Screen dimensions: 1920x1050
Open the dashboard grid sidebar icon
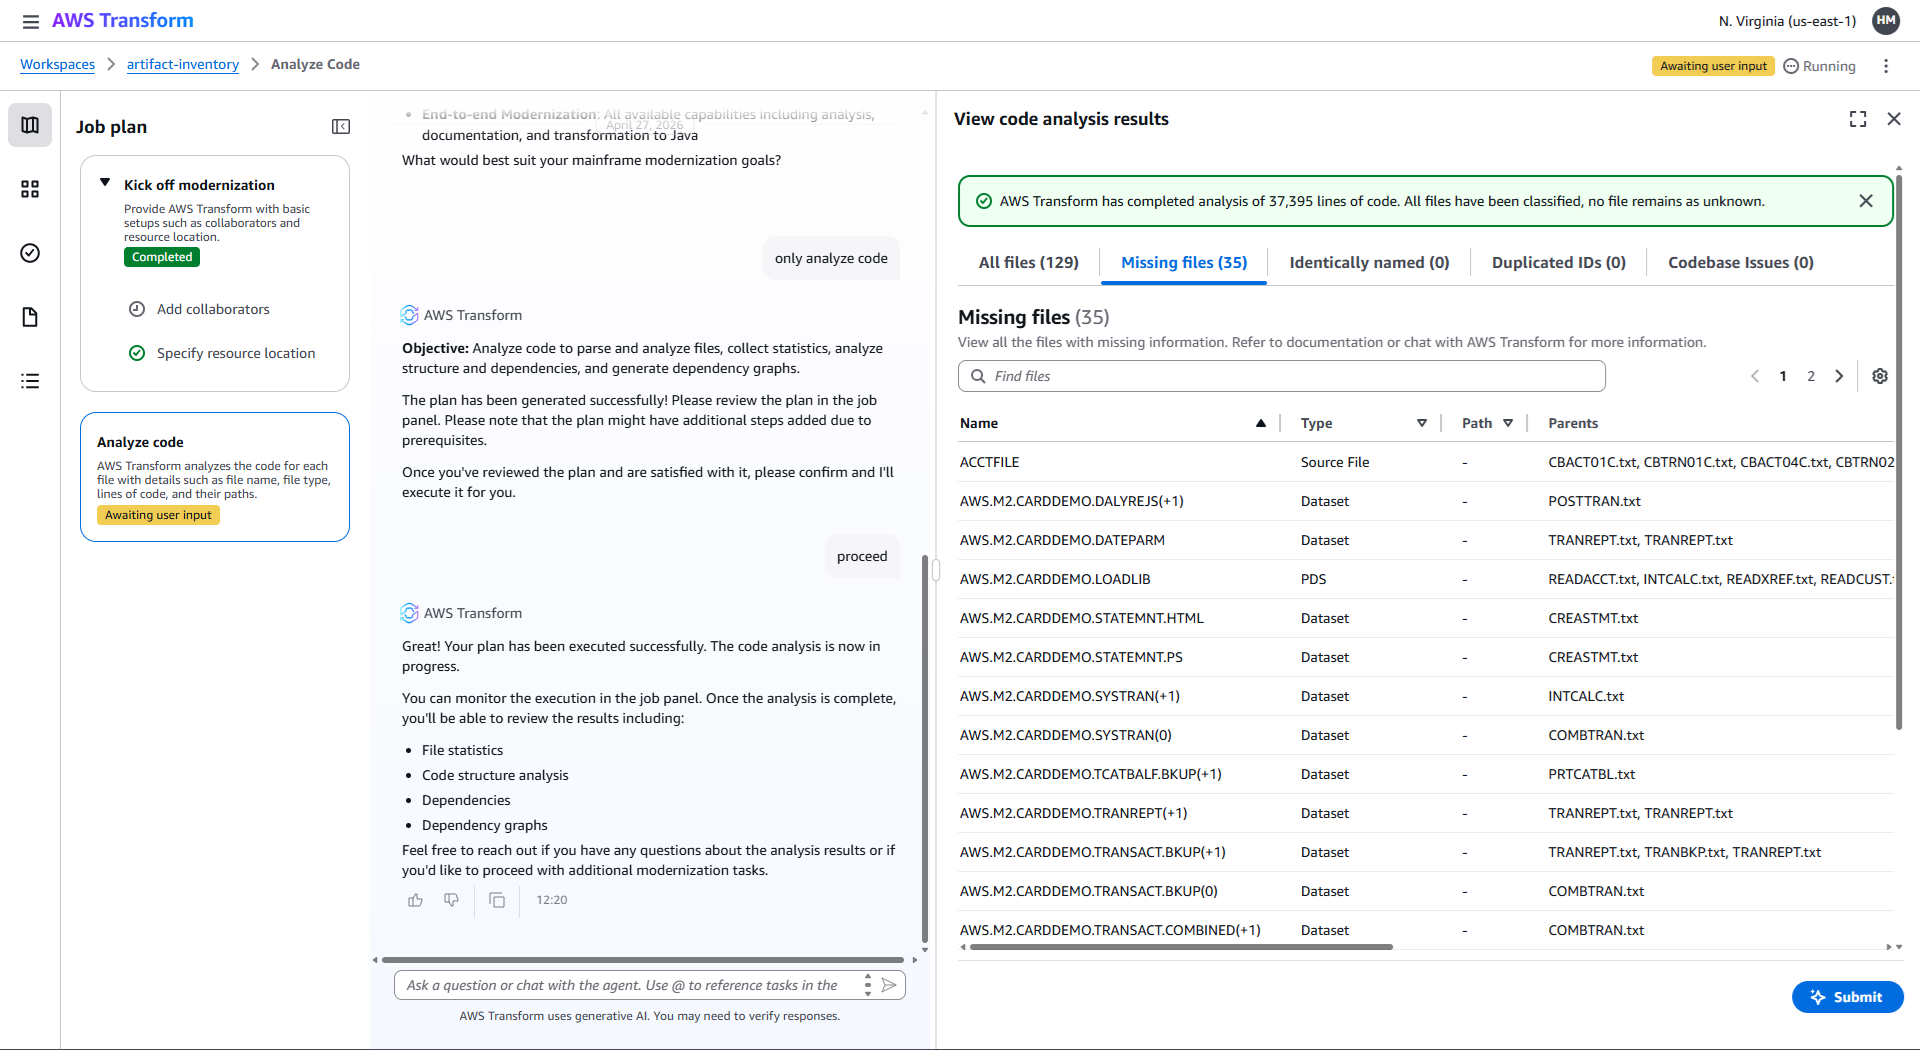coord(30,189)
